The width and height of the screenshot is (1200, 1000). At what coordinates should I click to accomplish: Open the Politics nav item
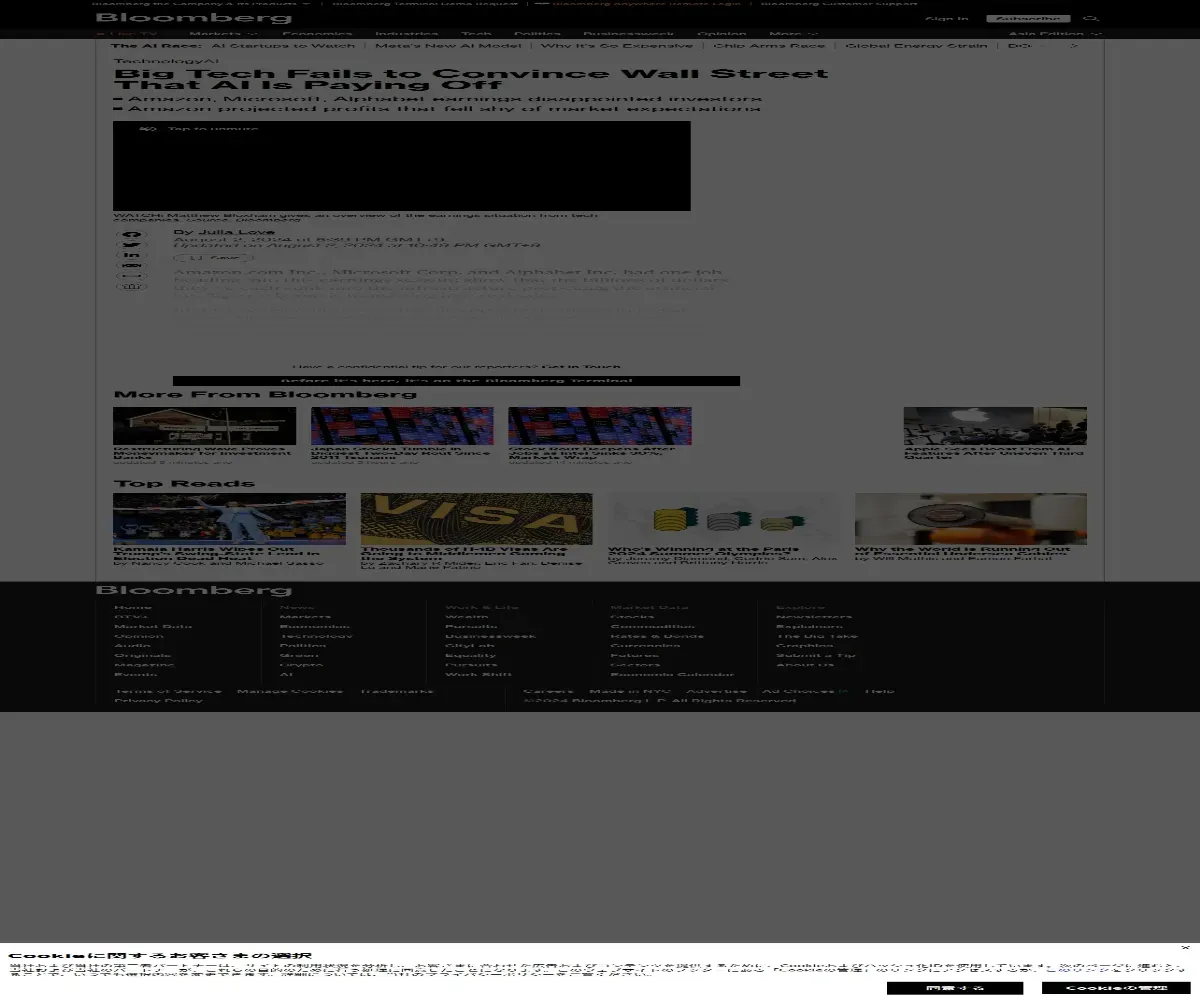pyautogui.click(x=538, y=34)
